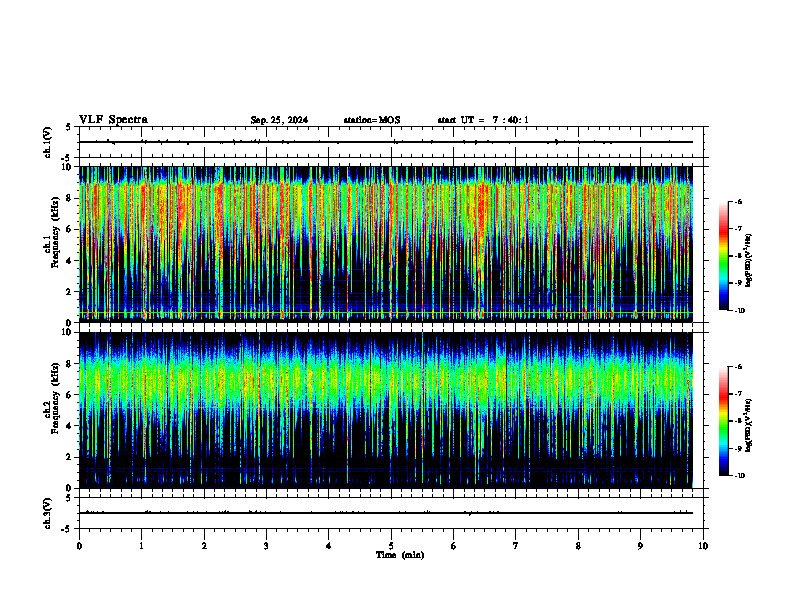
Task: Click time axis tick label "10"
Action: point(703,546)
